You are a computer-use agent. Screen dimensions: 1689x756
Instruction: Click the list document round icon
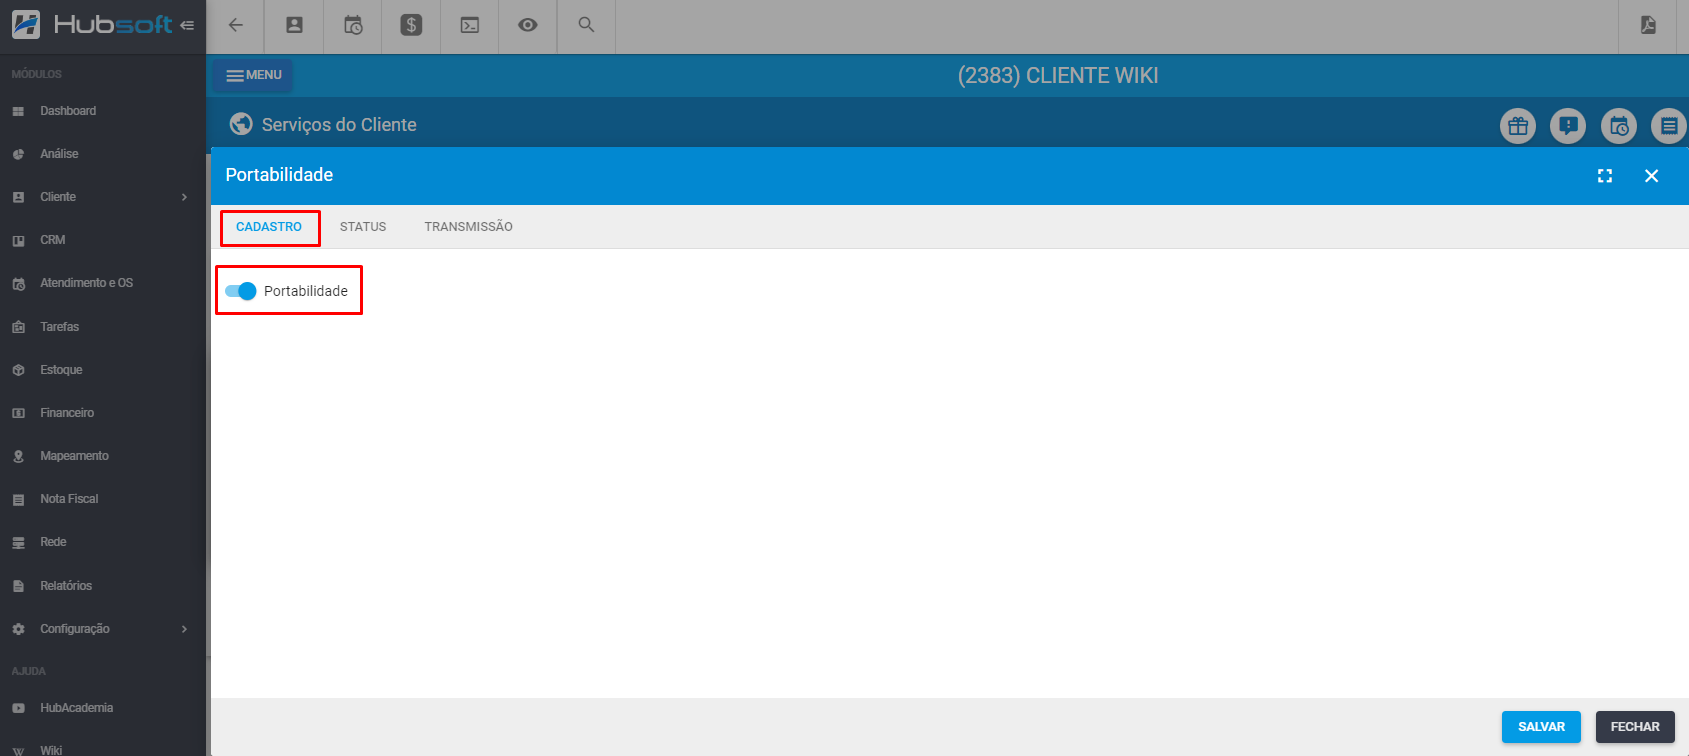click(1669, 126)
